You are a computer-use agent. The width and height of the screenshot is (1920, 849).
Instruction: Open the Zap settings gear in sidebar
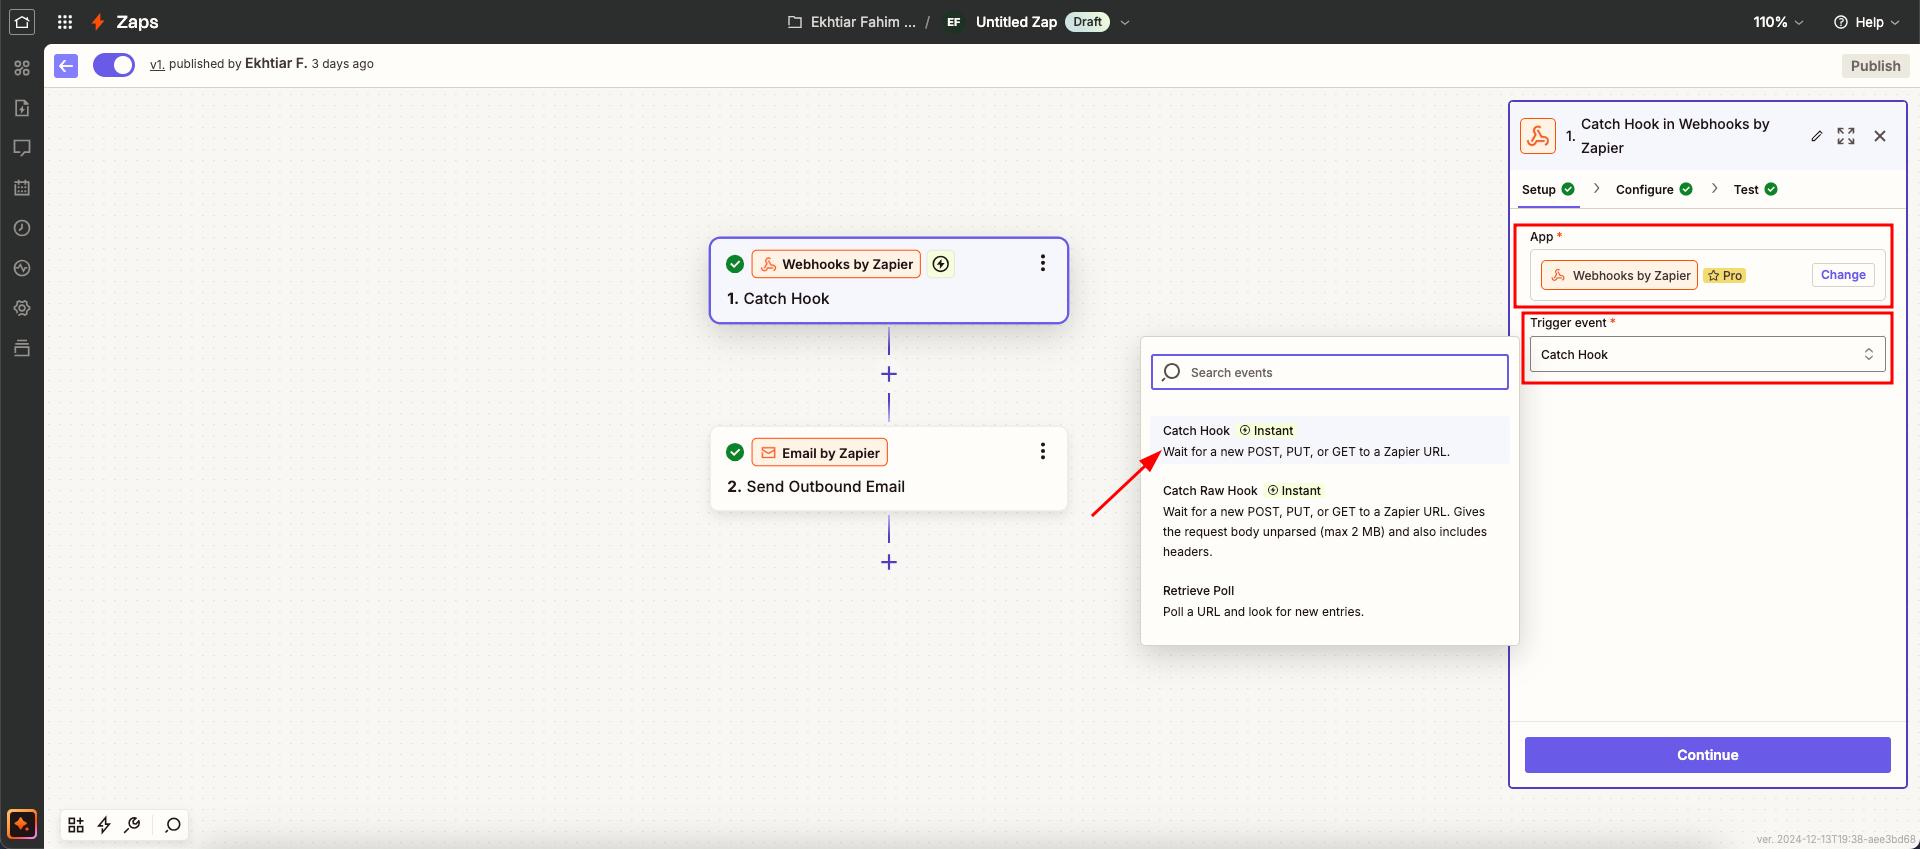[x=22, y=308]
